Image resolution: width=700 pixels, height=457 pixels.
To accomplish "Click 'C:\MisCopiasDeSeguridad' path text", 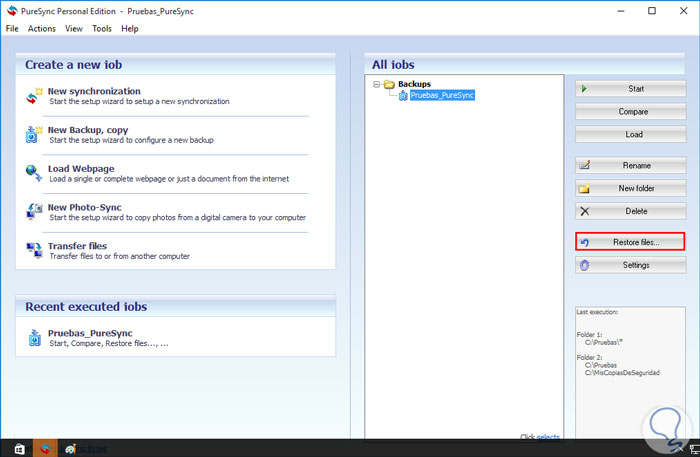I will [622, 373].
